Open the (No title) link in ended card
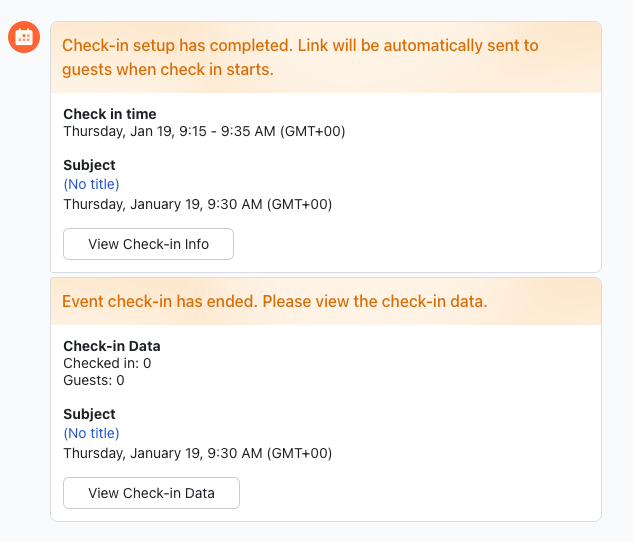 [91, 433]
